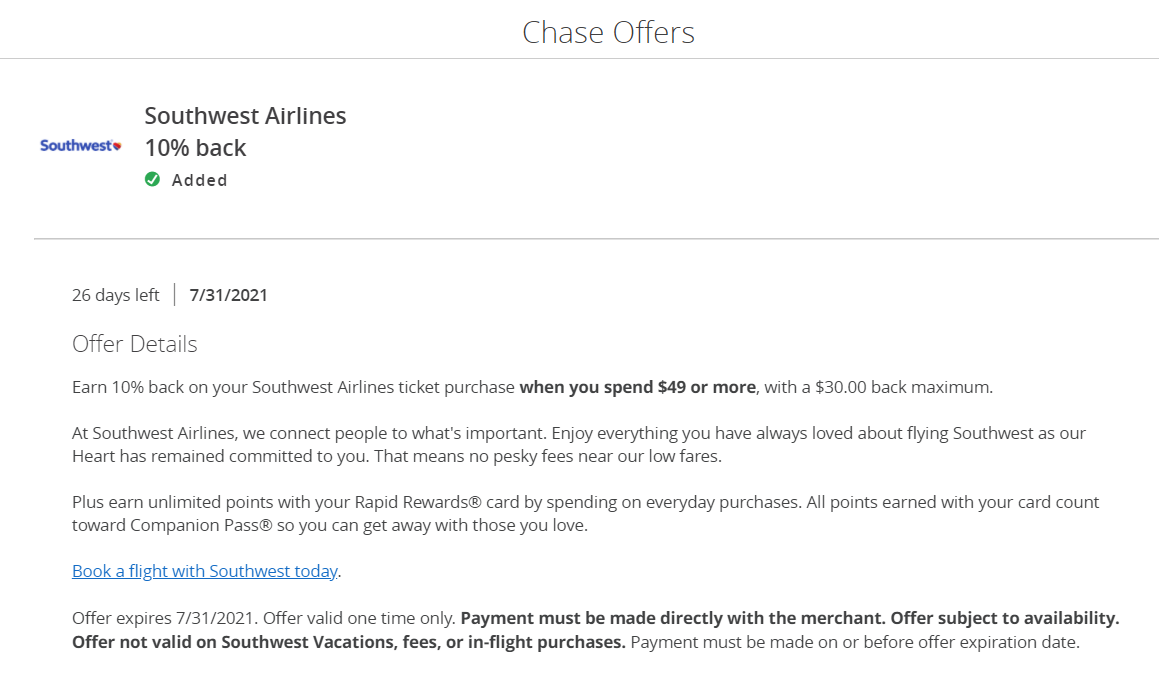Viewport: 1159px width, 677px height.
Task: Click the Southwest Airlines offer heading
Action: pos(245,115)
